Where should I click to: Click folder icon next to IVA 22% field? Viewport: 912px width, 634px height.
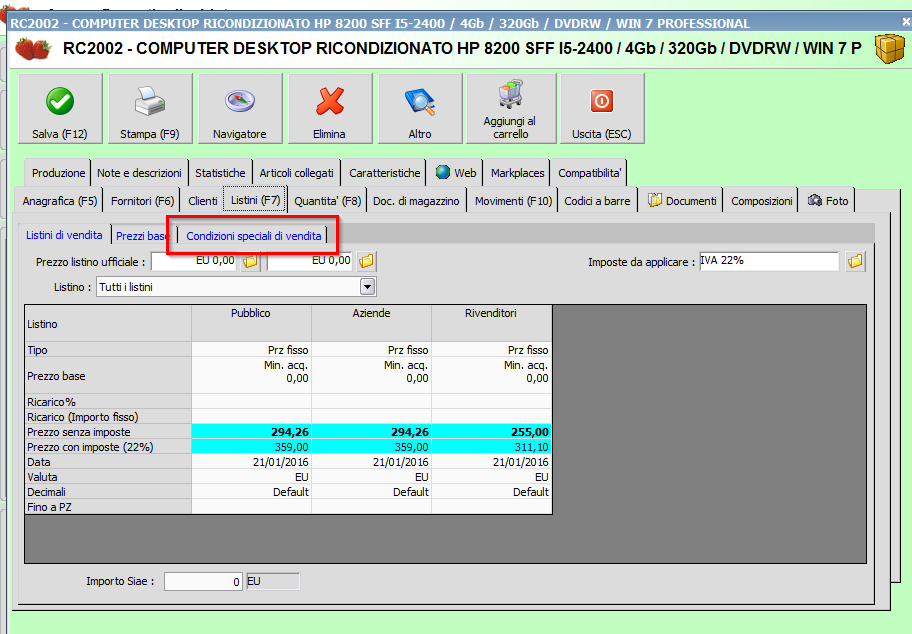pyautogui.click(x=855, y=261)
